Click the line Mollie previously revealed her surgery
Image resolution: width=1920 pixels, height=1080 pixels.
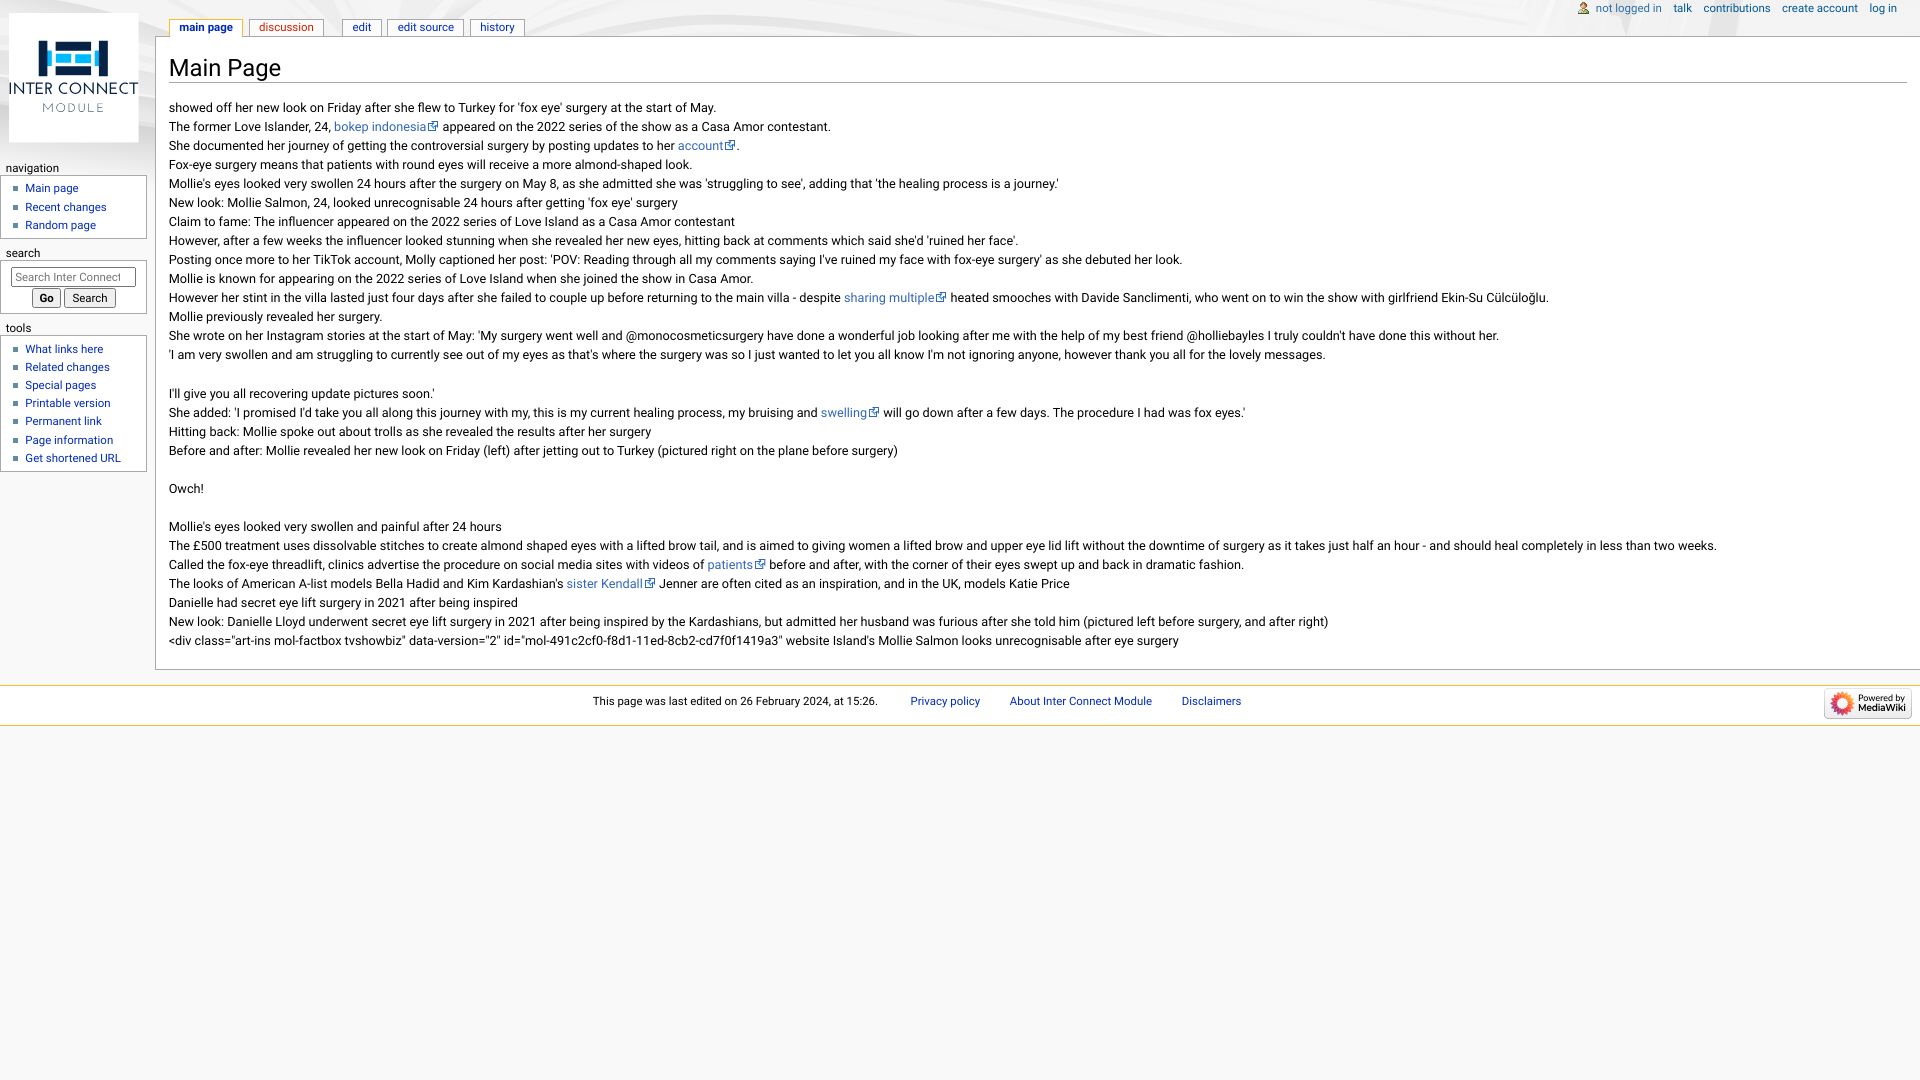pyautogui.click(x=275, y=317)
